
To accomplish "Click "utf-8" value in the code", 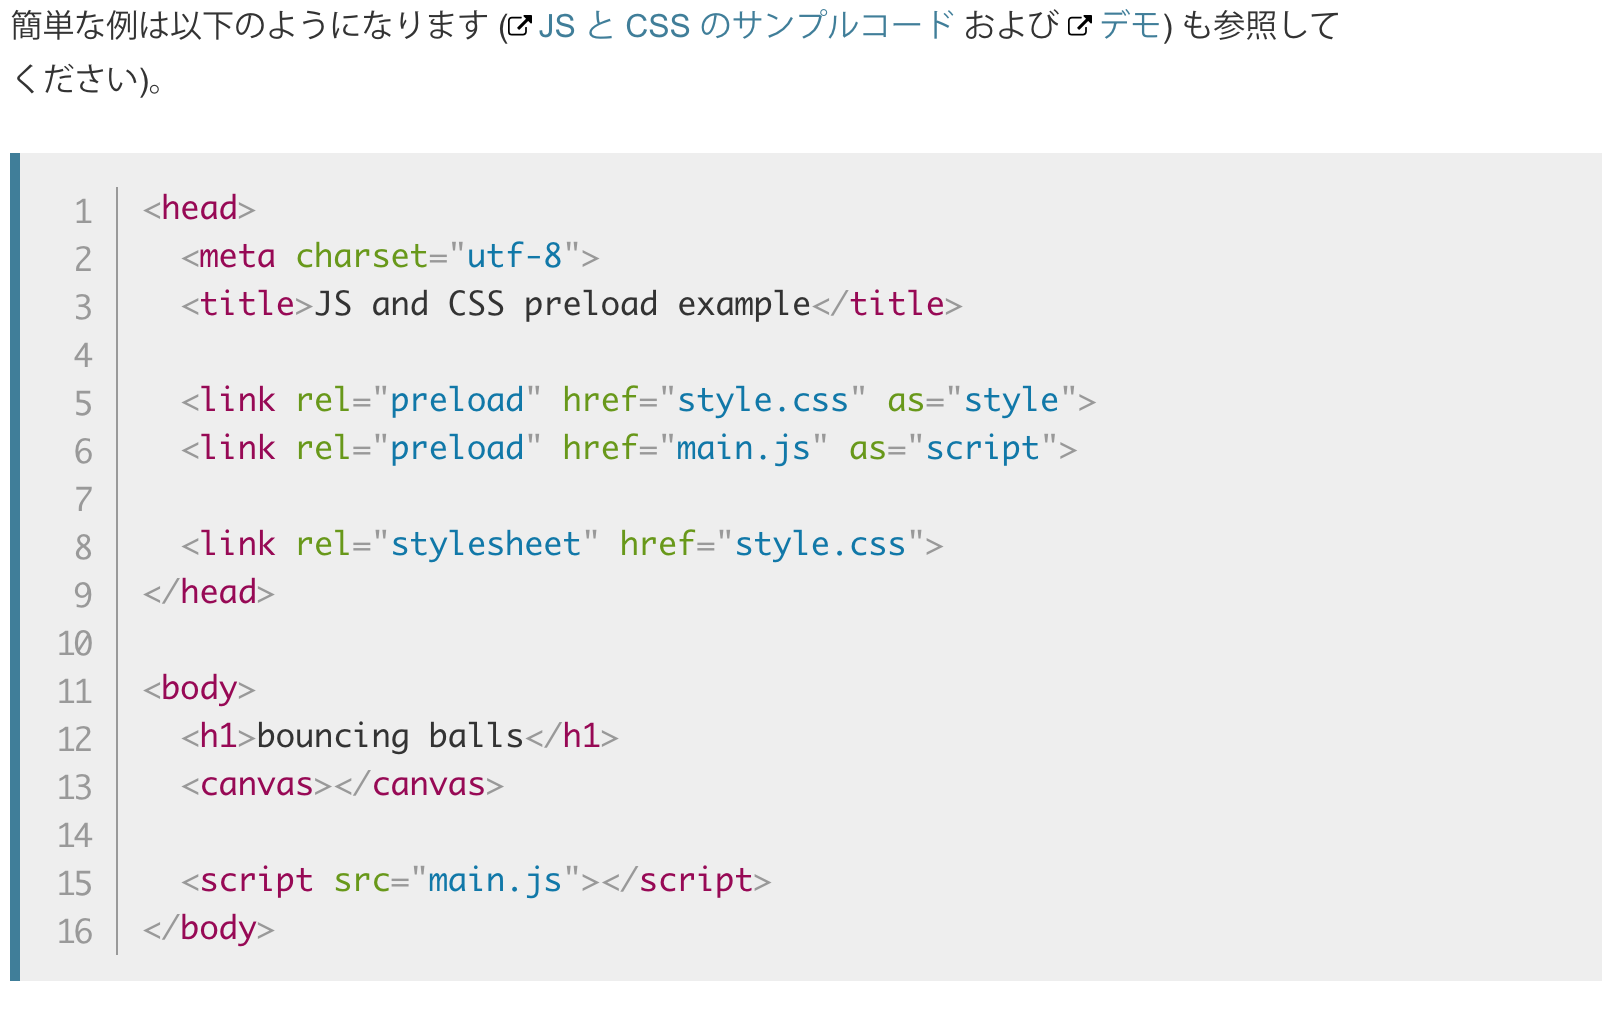I will (x=514, y=256).
